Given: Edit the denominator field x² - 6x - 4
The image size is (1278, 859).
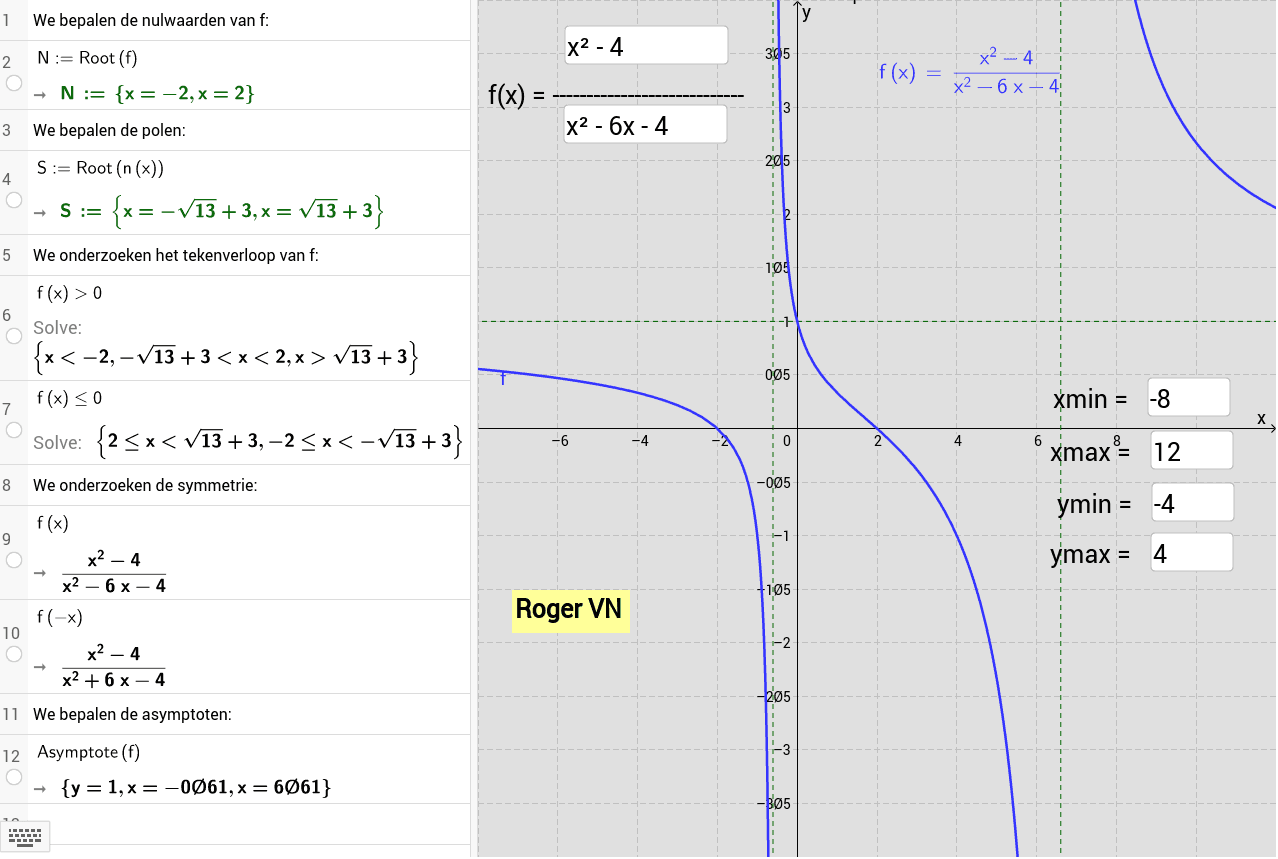Looking at the screenshot, I should (646, 125).
